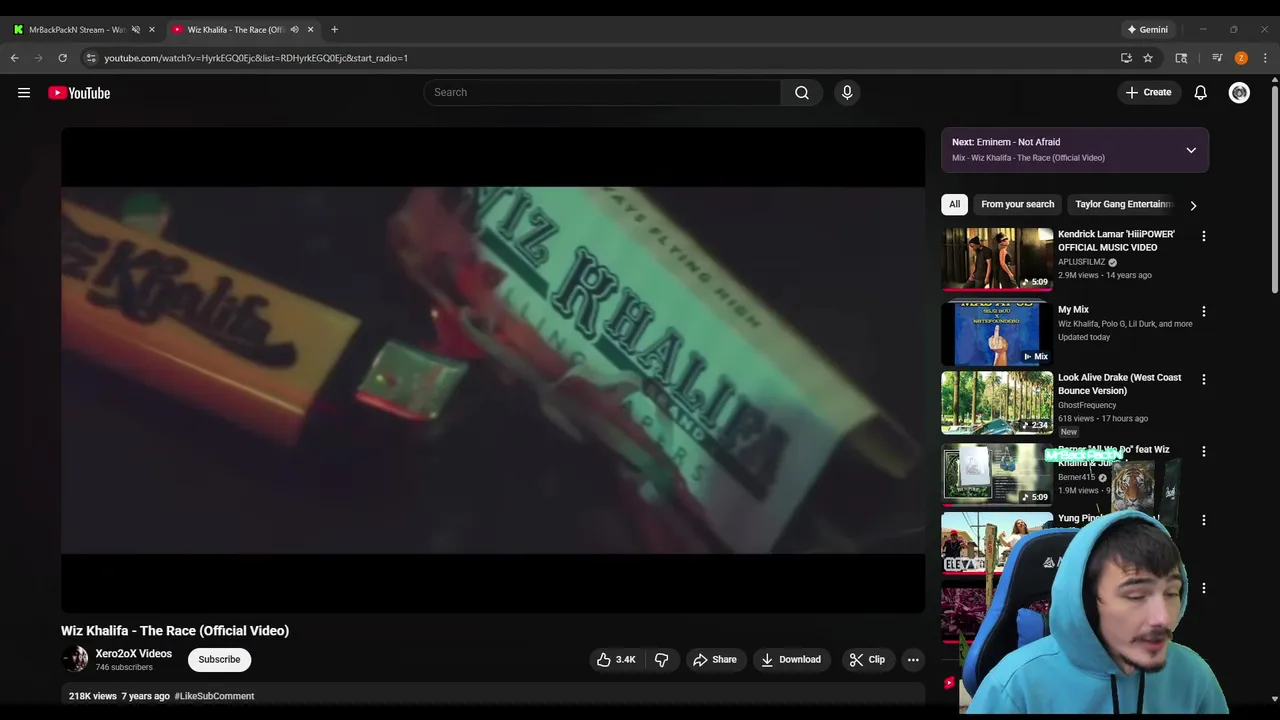Click the search magnifier button
The width and height of the screenshot is (1280, 720).
(802, 93)
